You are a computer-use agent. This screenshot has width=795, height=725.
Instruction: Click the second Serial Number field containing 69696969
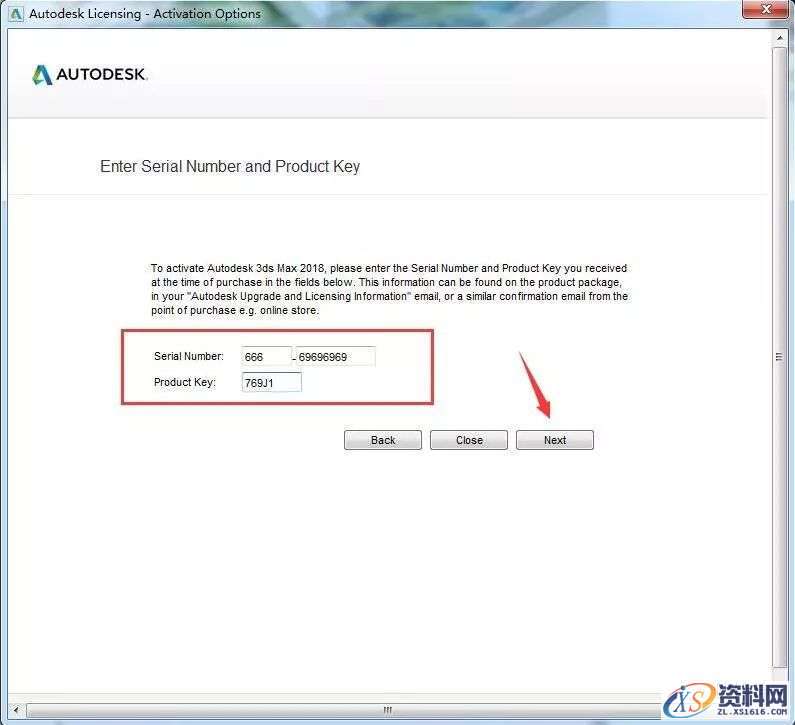coord(335,357)
